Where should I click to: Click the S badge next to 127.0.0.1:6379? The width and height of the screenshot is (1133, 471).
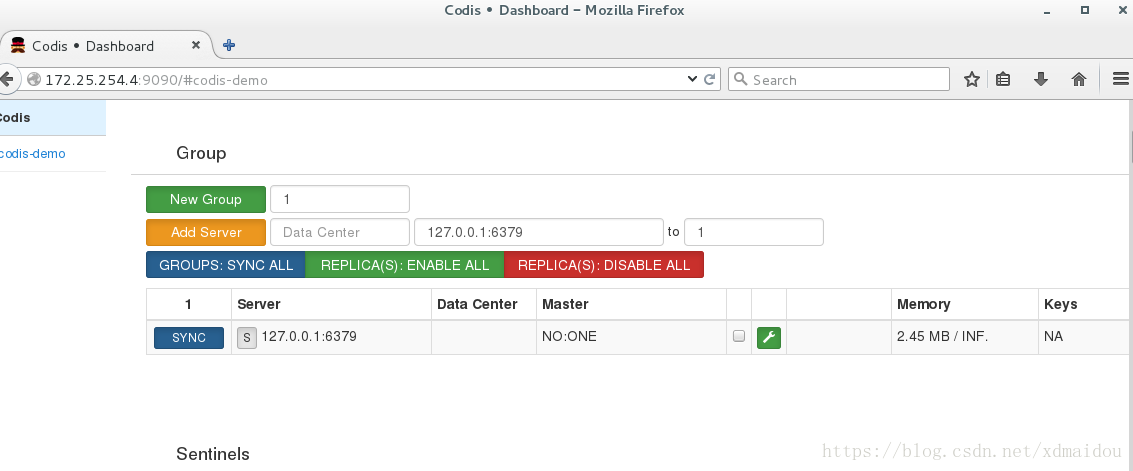pyautogui.click(x=247, y=337)
